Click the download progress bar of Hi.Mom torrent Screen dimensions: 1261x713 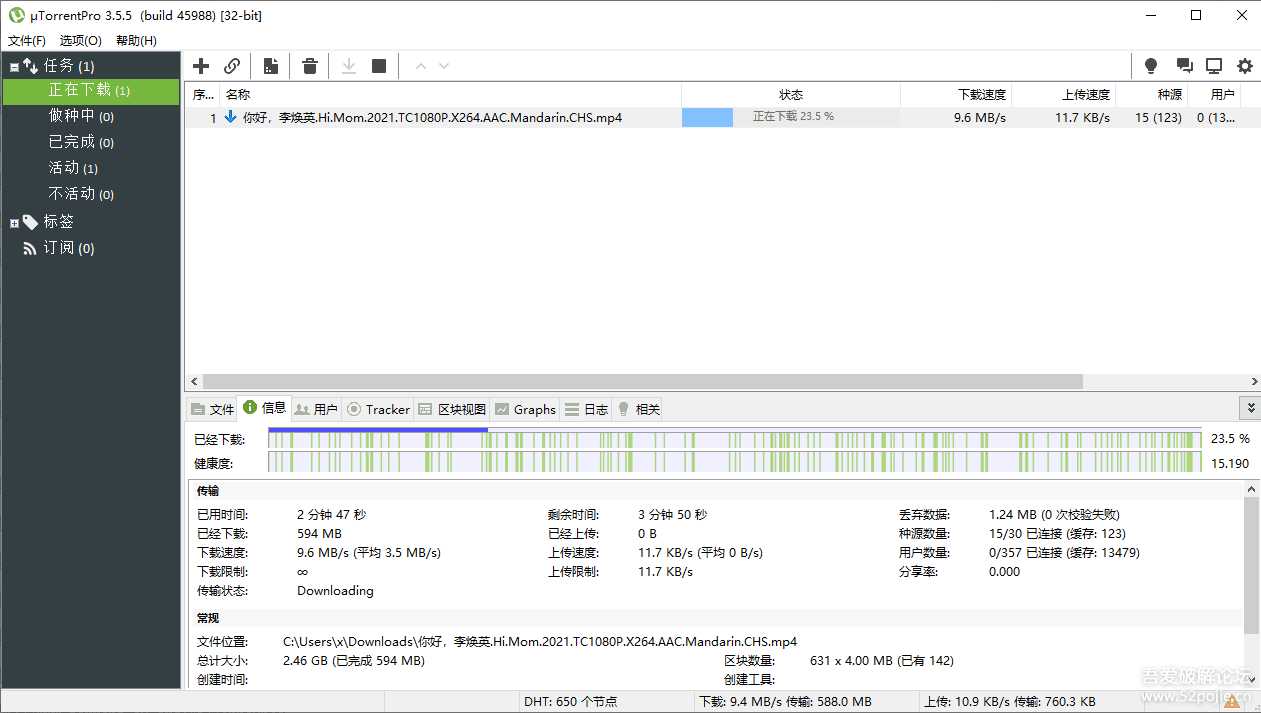tap(708, 117)
